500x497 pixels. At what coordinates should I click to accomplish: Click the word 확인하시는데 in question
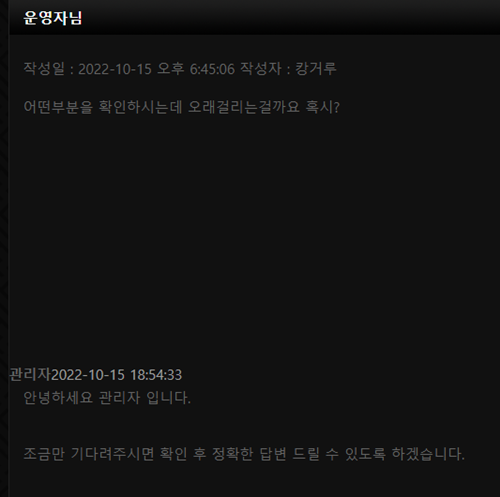click(140, 107)
